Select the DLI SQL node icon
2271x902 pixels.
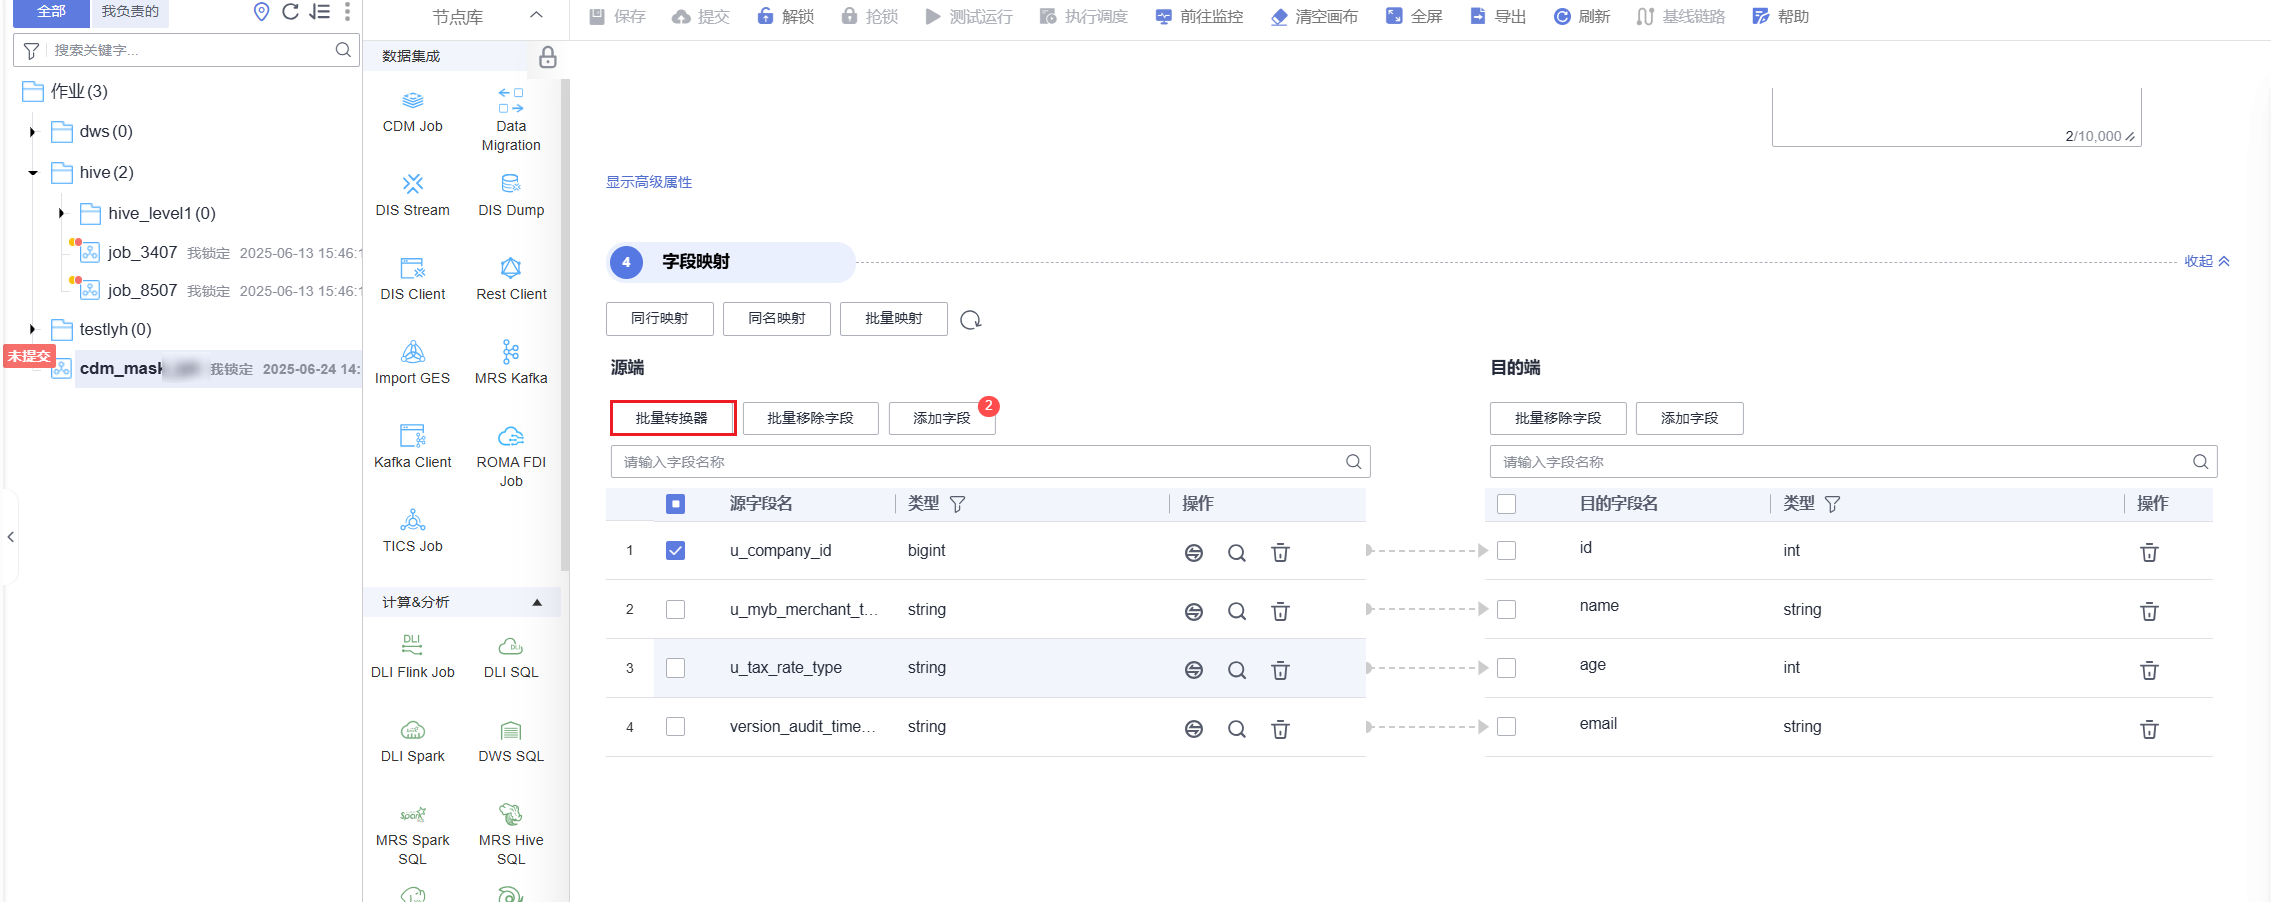pyautogui.click(x=510, y=646)
